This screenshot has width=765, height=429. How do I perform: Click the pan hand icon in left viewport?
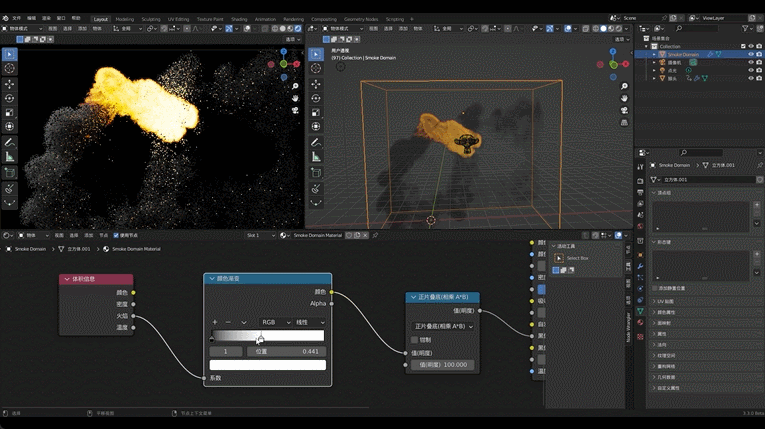(x=296, y=98)
